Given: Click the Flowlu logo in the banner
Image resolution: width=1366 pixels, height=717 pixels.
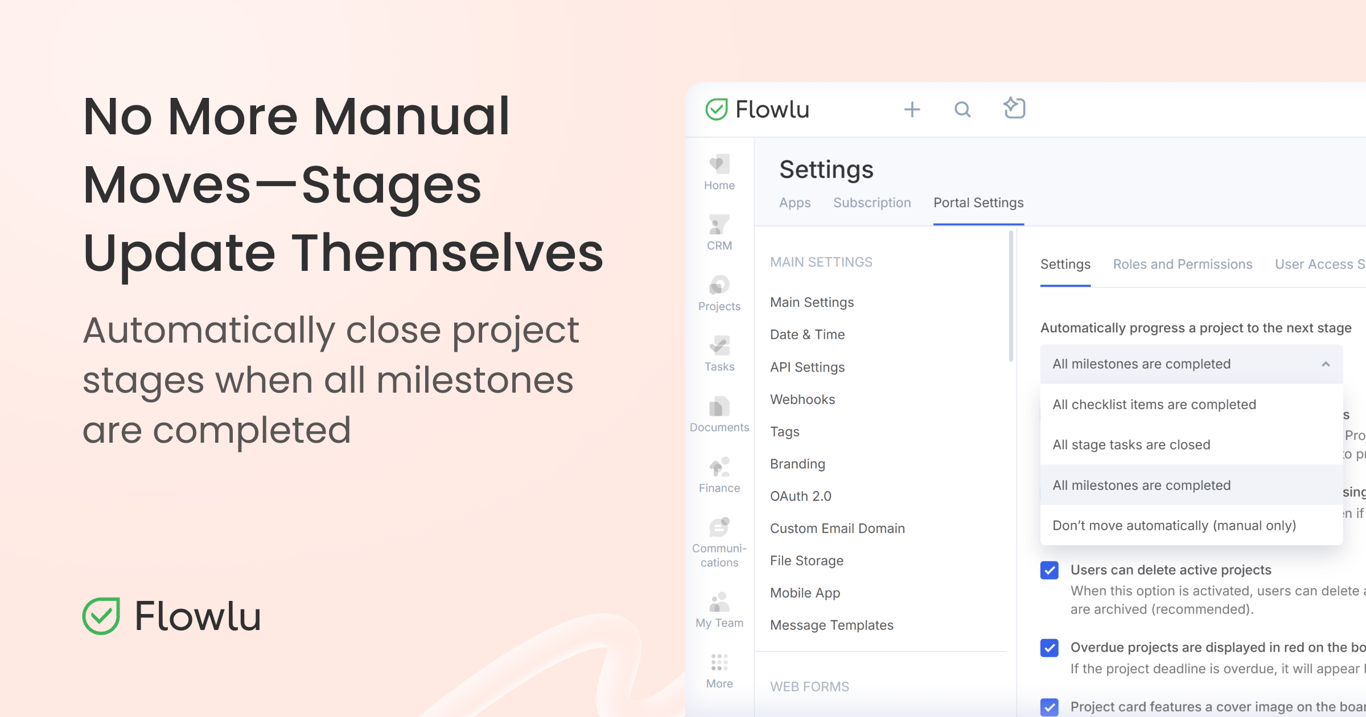Looking at the screenshot, I should click(172, 616).
